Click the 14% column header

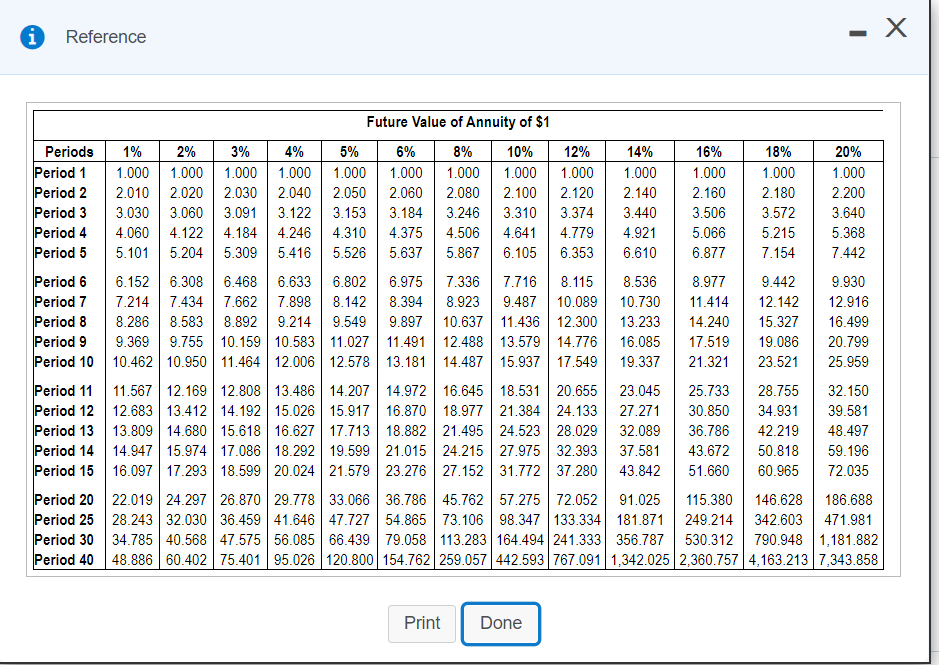640,152
